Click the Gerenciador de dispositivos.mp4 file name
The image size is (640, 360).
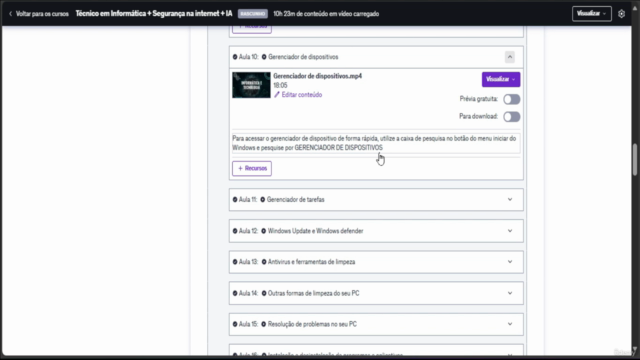click(x=318, y=76)
